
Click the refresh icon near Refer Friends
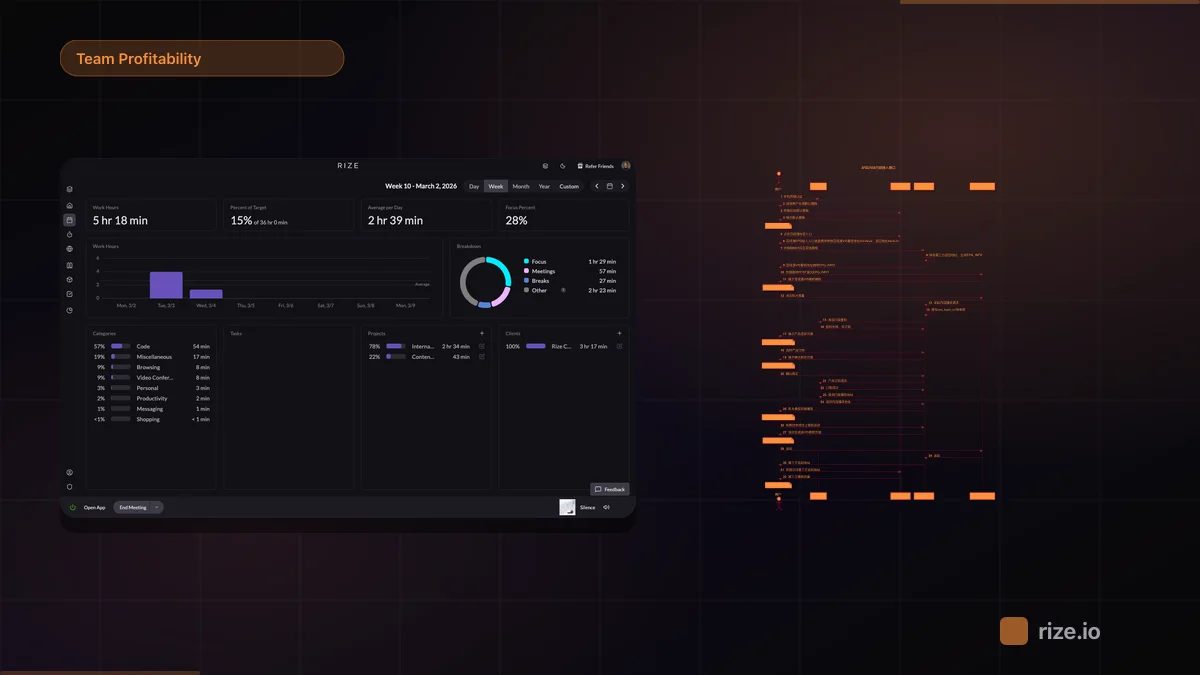pos(563,166)
